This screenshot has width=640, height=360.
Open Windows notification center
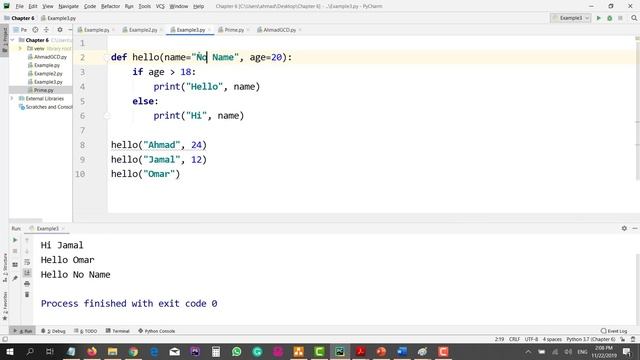[x=627, y=351]
